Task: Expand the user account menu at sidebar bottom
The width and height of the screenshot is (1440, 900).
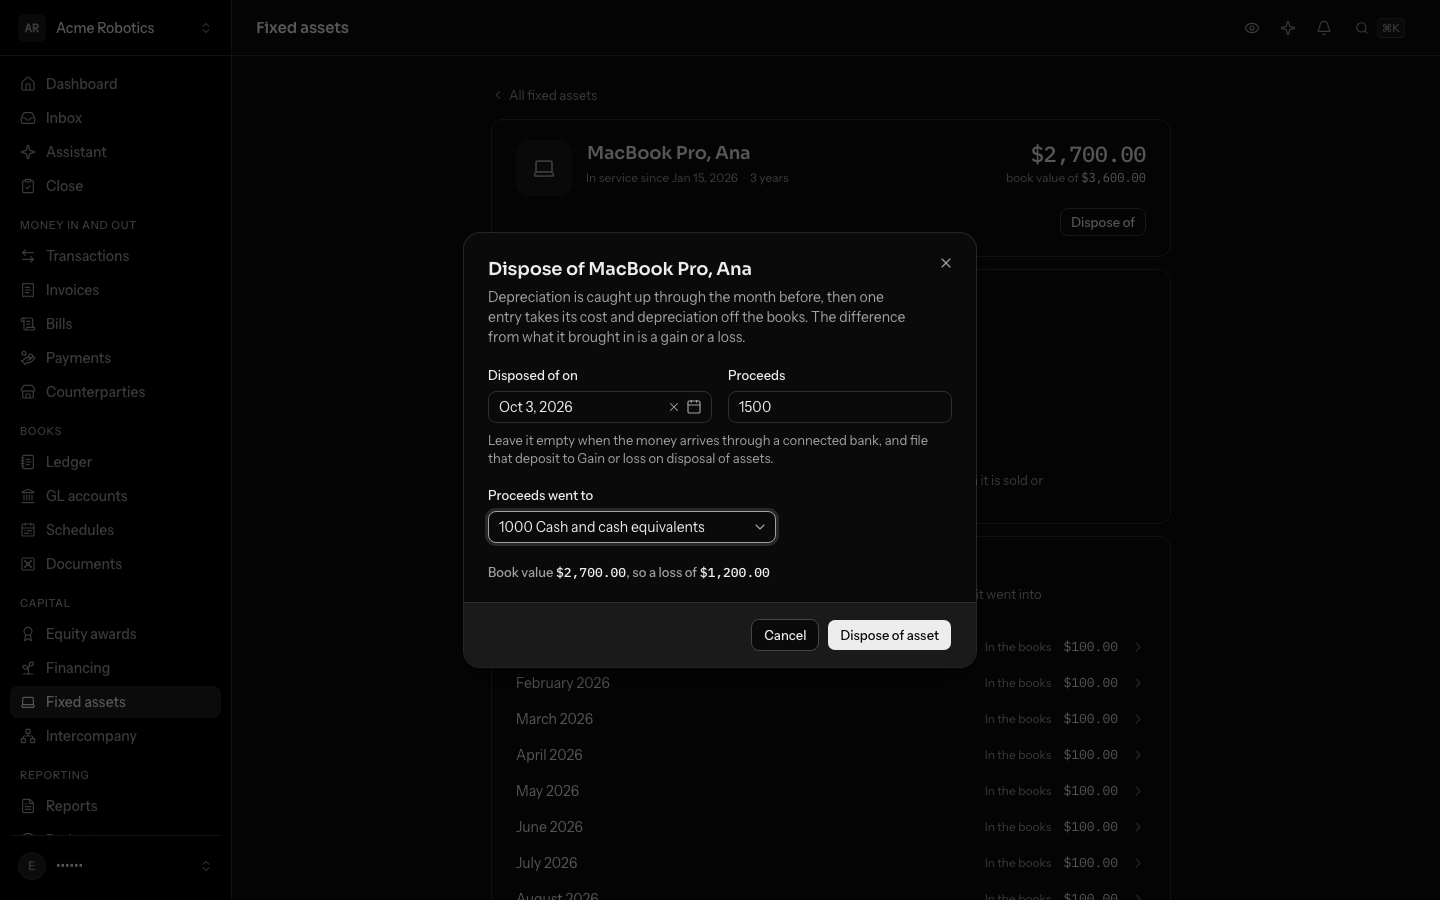Action: [x=206, y=866]
